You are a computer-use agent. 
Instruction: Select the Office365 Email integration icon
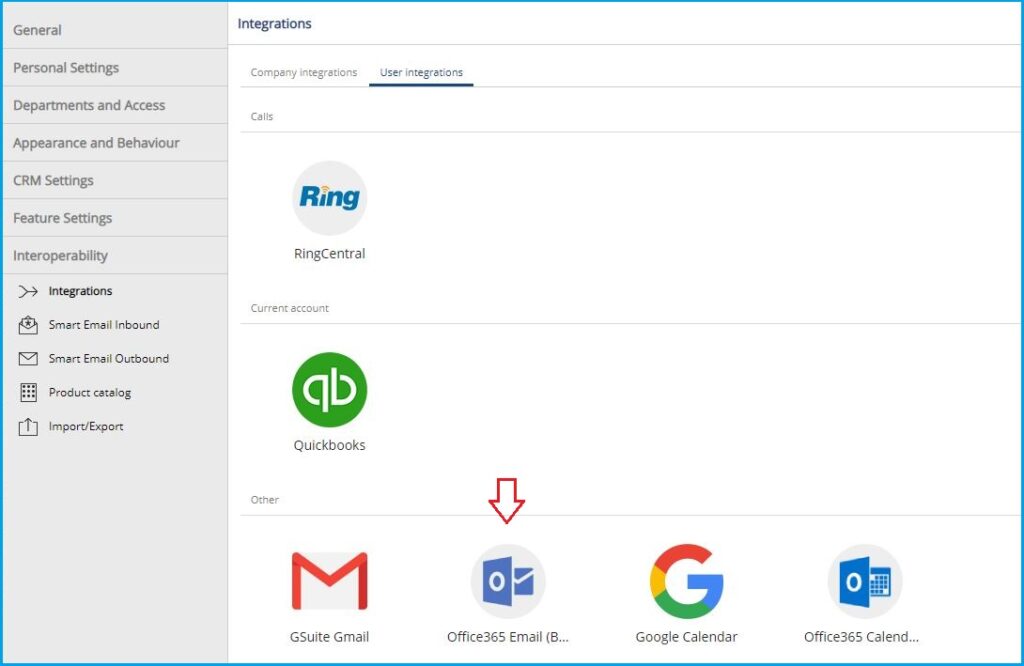point(508,581)
